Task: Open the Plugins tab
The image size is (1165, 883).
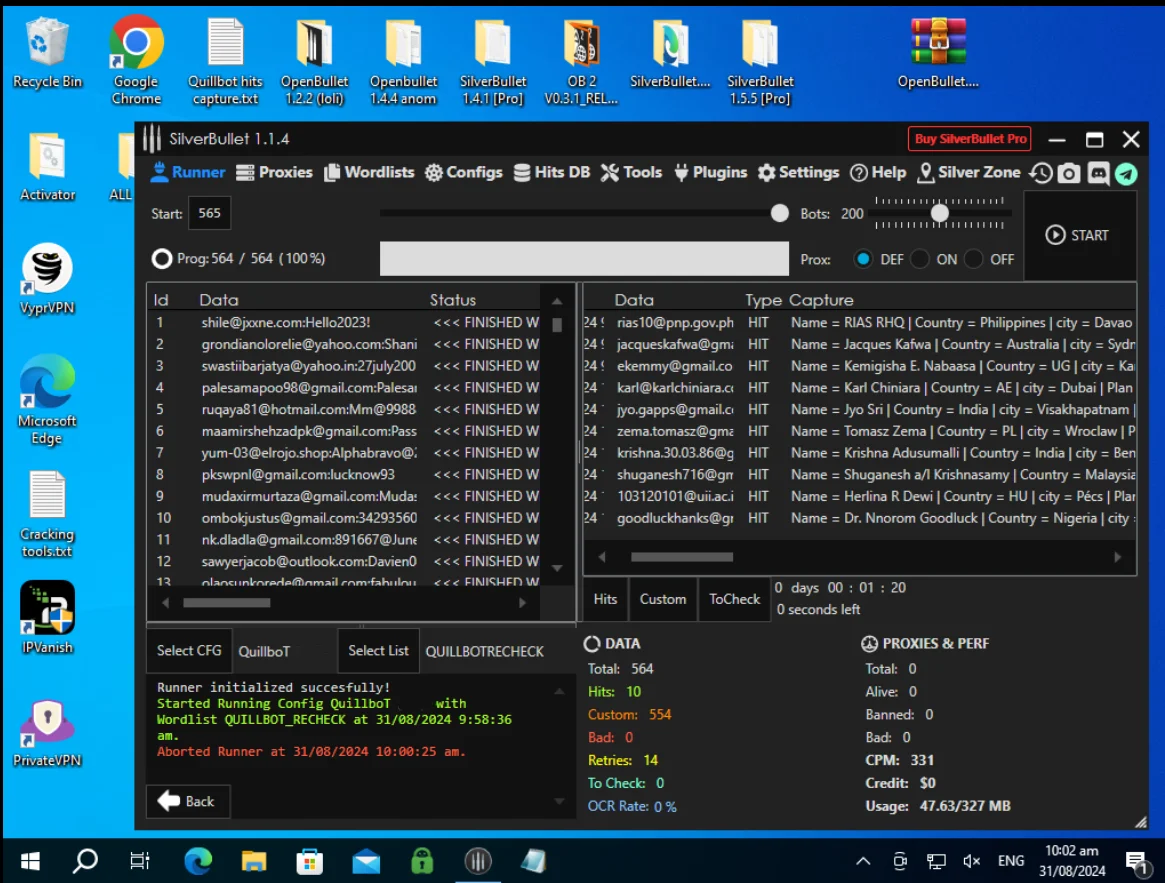Action: (x=710, y=172)
